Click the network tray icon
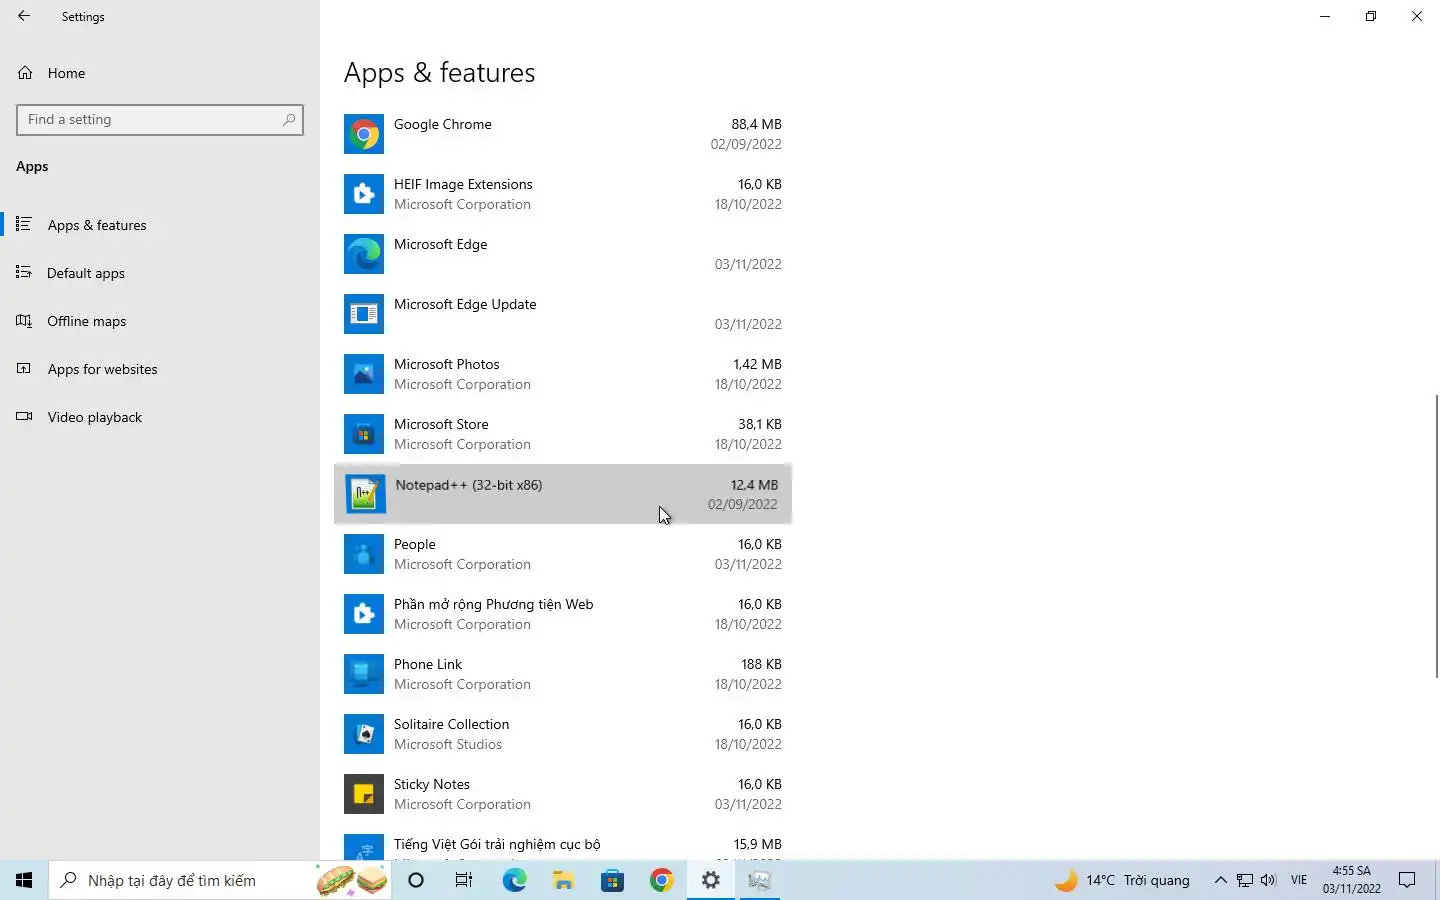The image size is (1440, 900). (1244, 880)
